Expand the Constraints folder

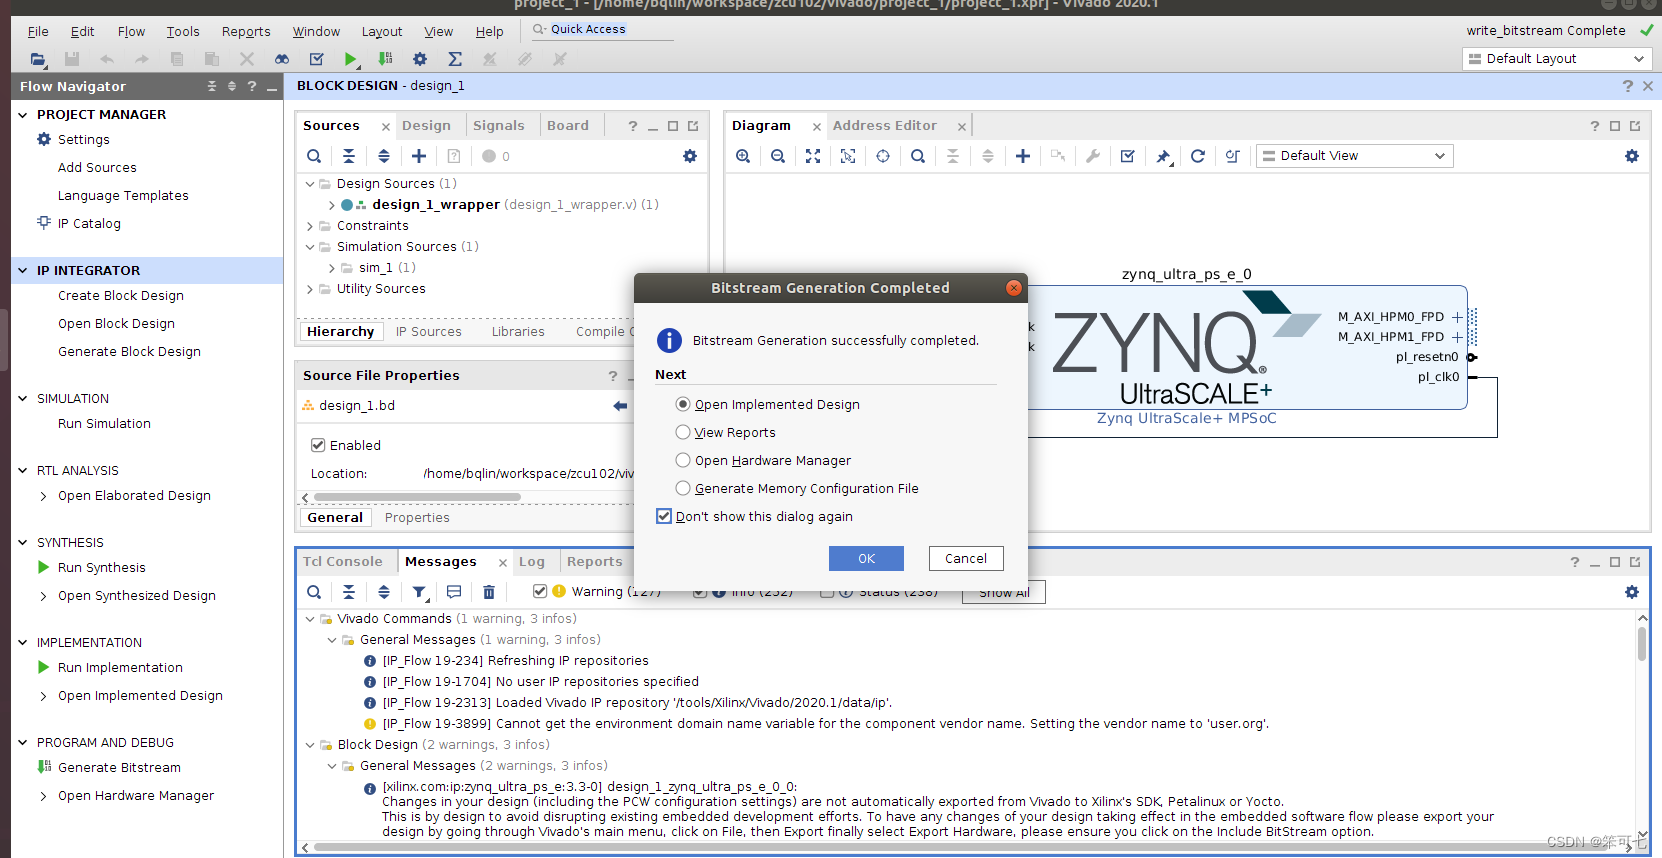point(310,226)
